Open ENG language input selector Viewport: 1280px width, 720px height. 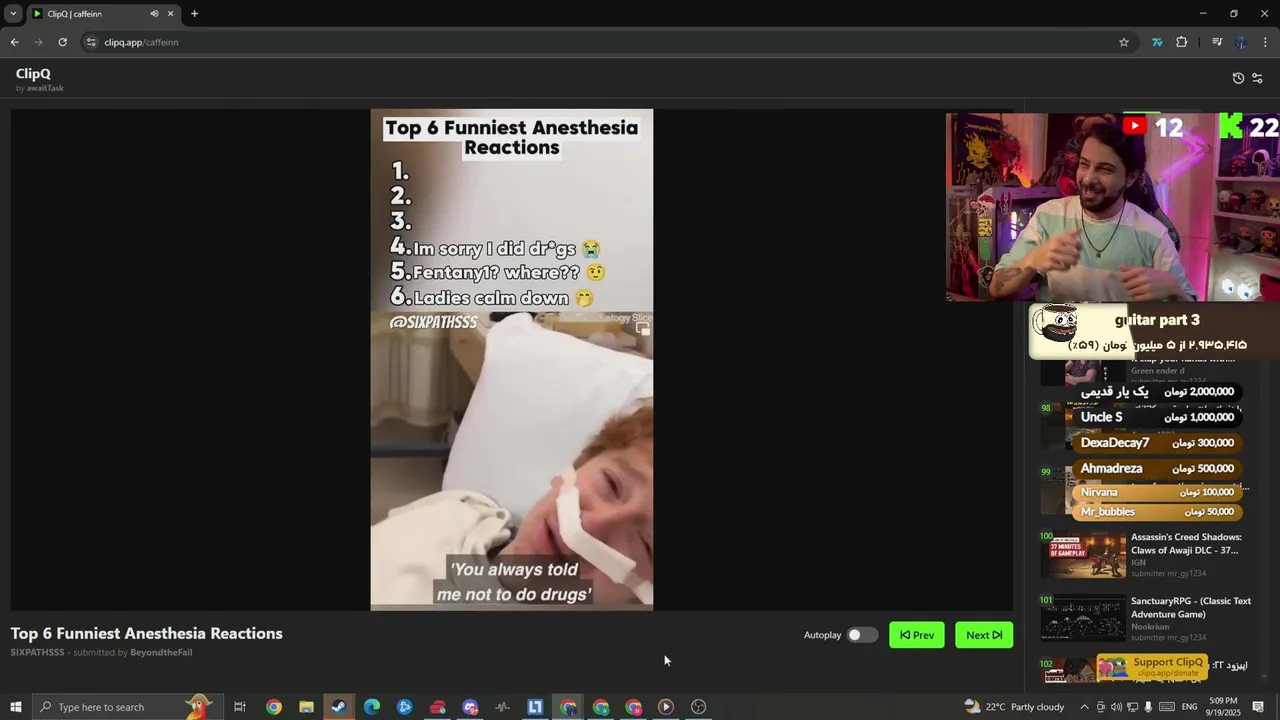tap(1189, 707)
